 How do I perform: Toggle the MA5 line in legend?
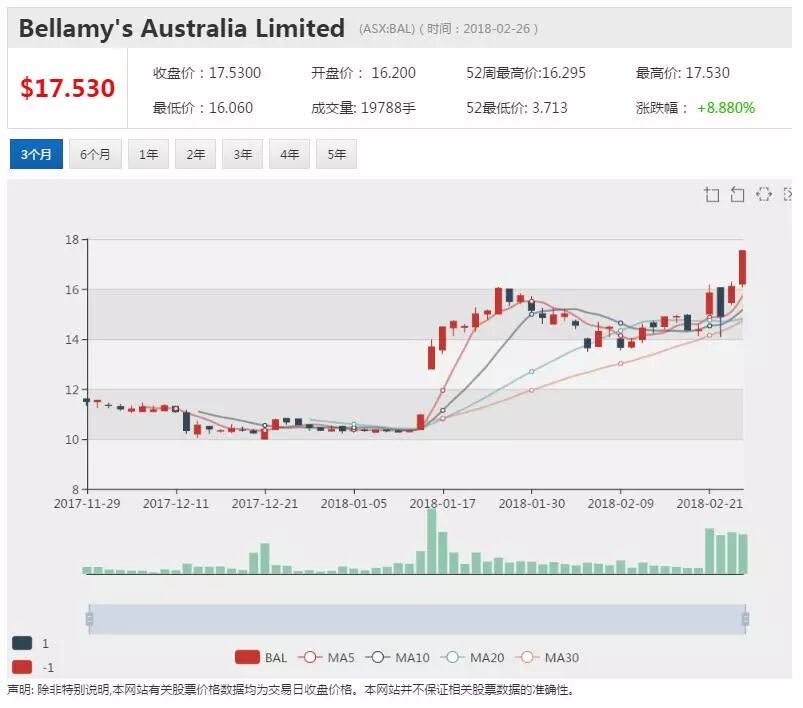[x=326, y=657]
